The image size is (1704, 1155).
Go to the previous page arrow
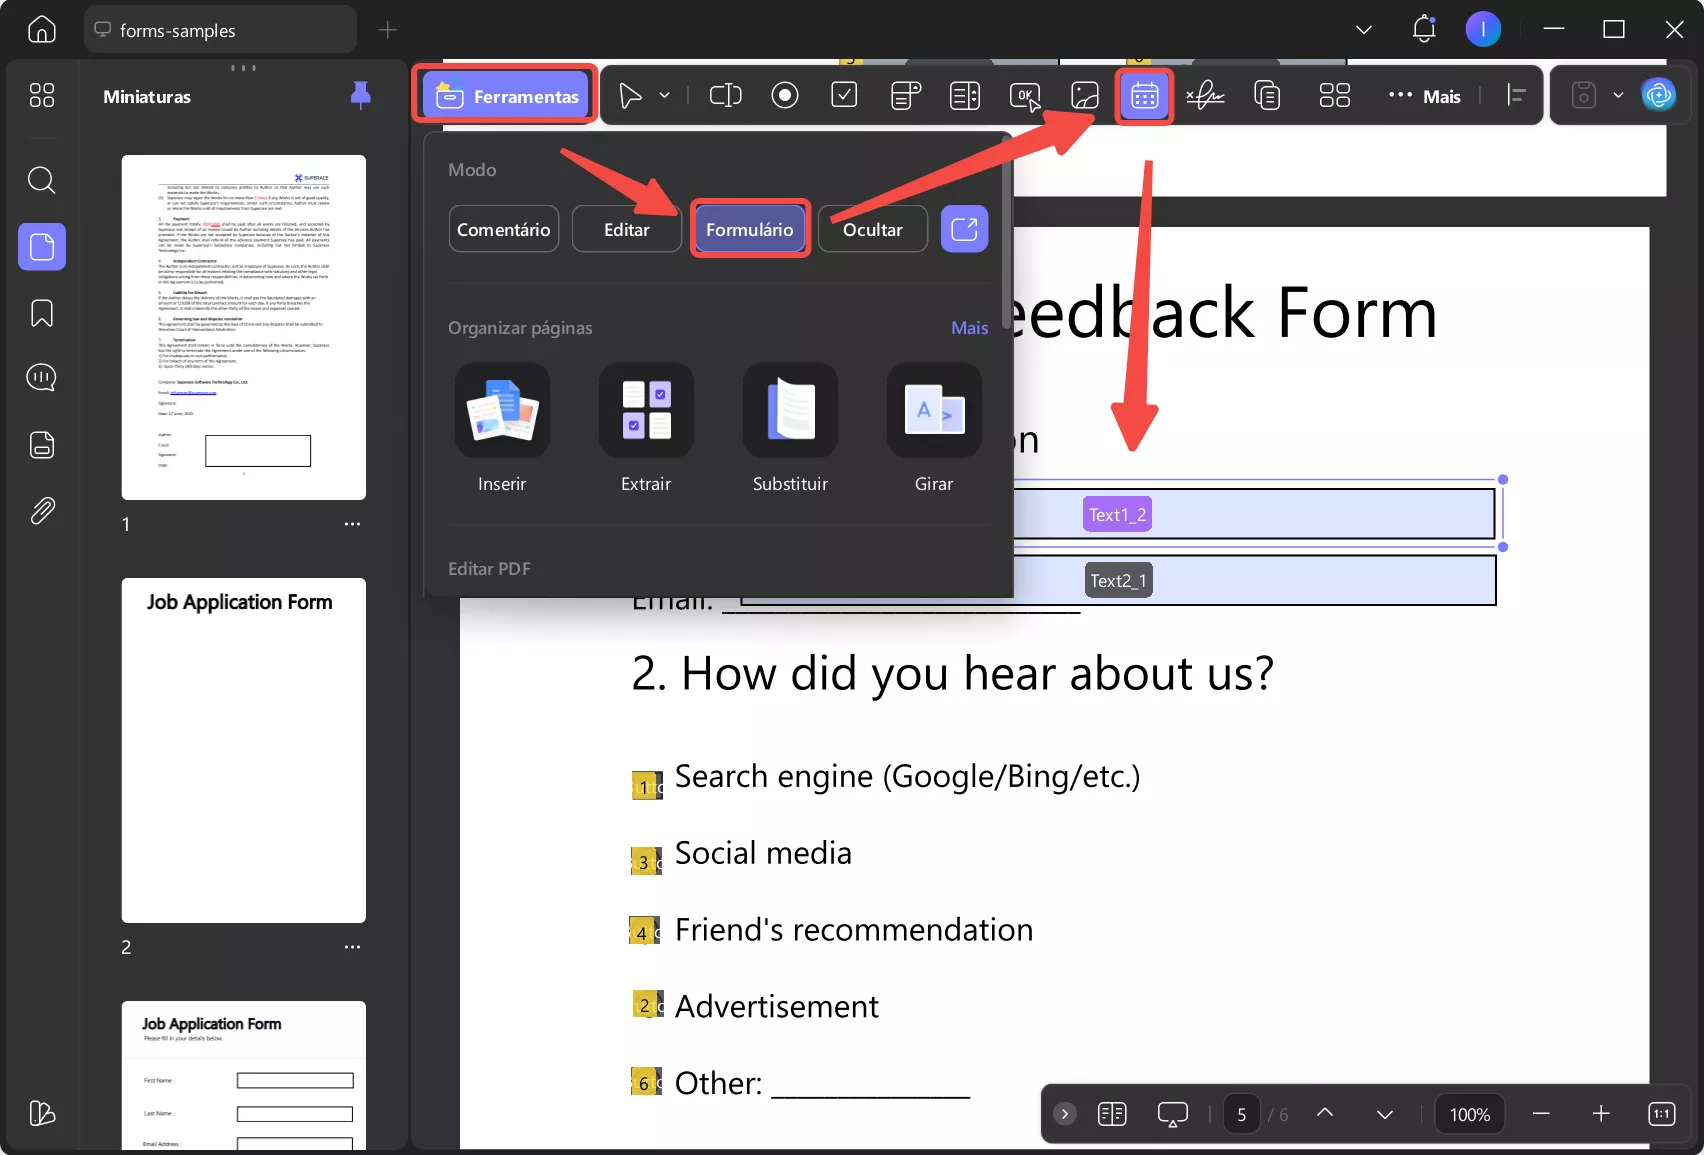1325,1113
